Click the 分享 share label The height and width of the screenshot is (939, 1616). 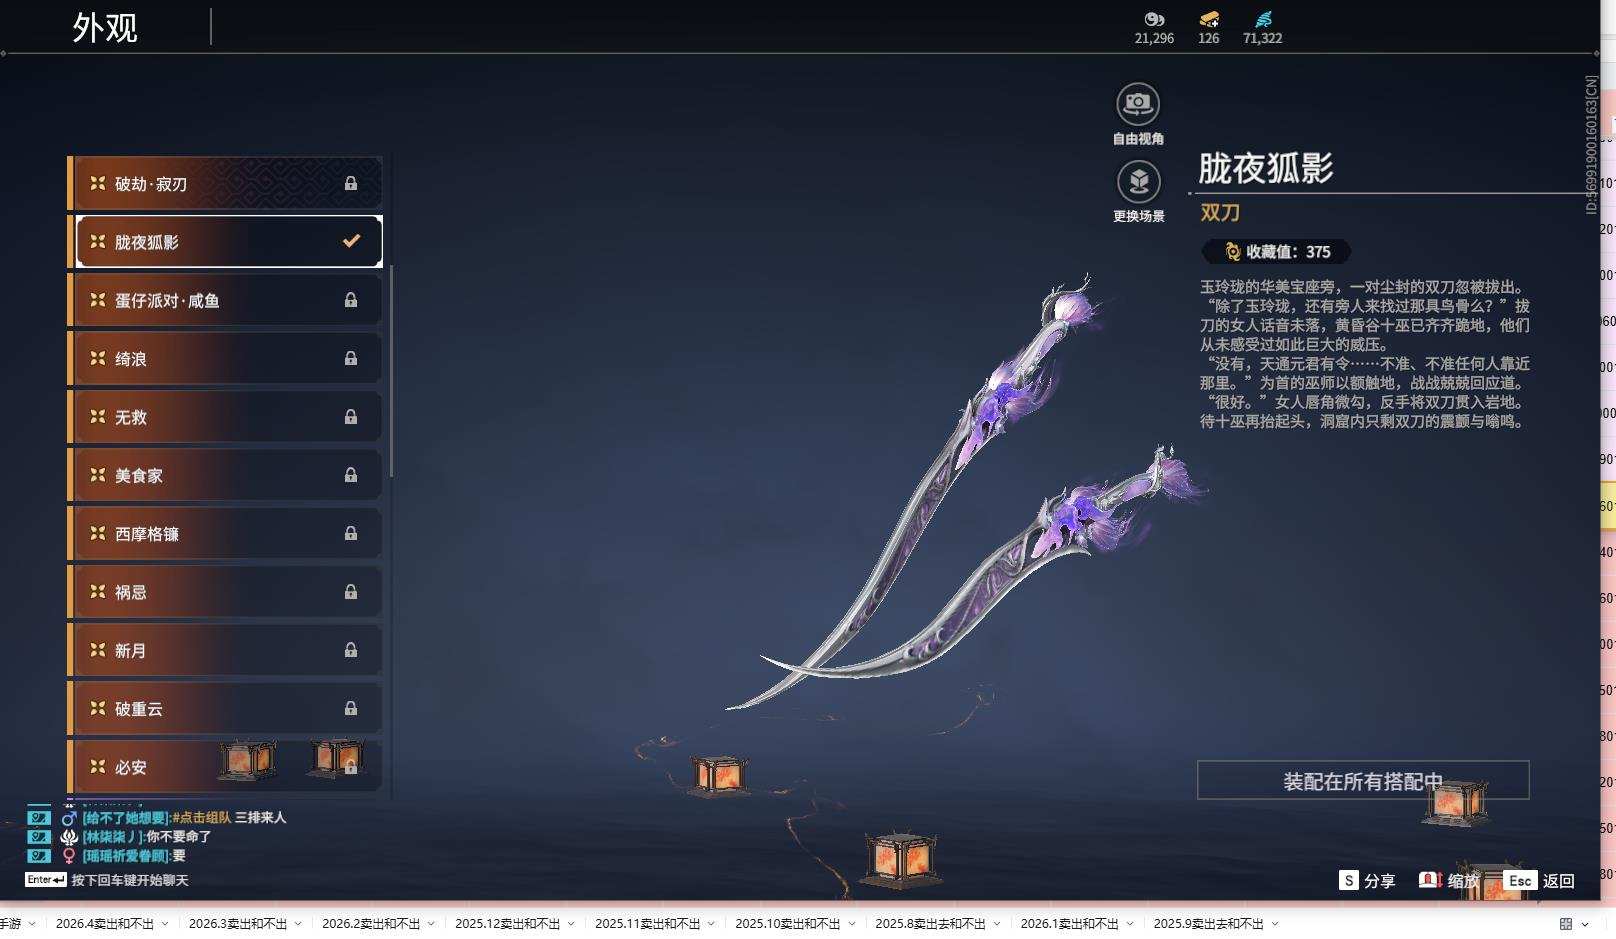pos(1379,881)
